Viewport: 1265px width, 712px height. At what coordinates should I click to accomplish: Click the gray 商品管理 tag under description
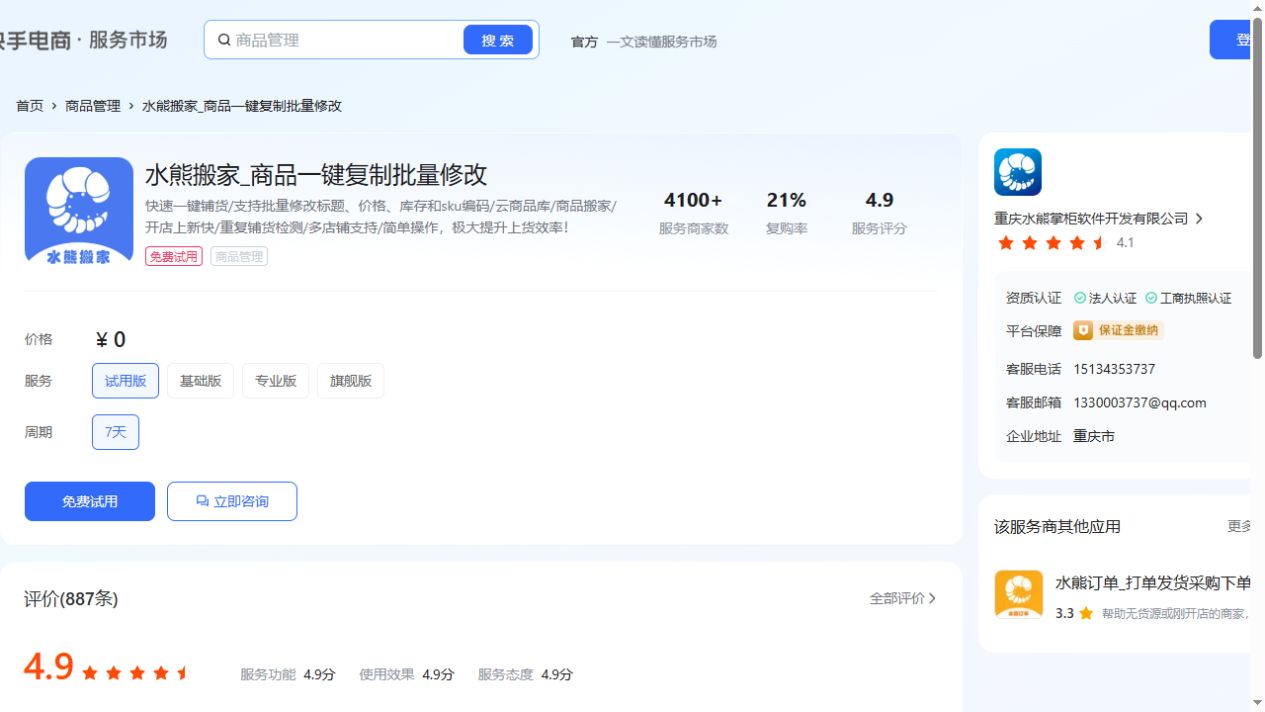tap(239, 256)
